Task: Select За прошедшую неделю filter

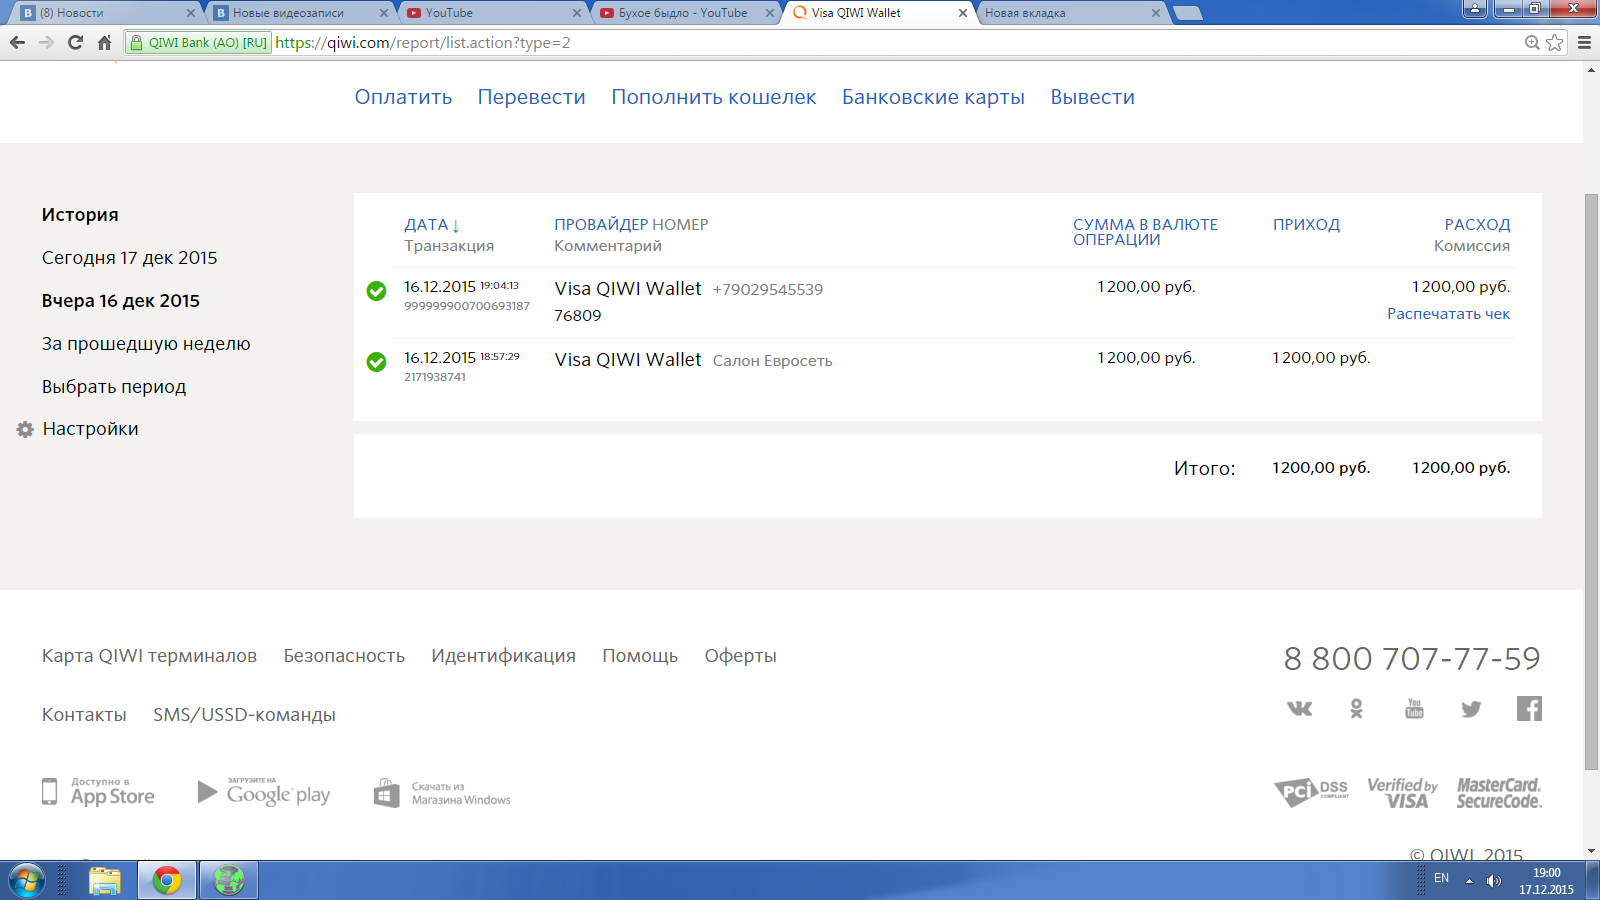Action: (146, 344)
